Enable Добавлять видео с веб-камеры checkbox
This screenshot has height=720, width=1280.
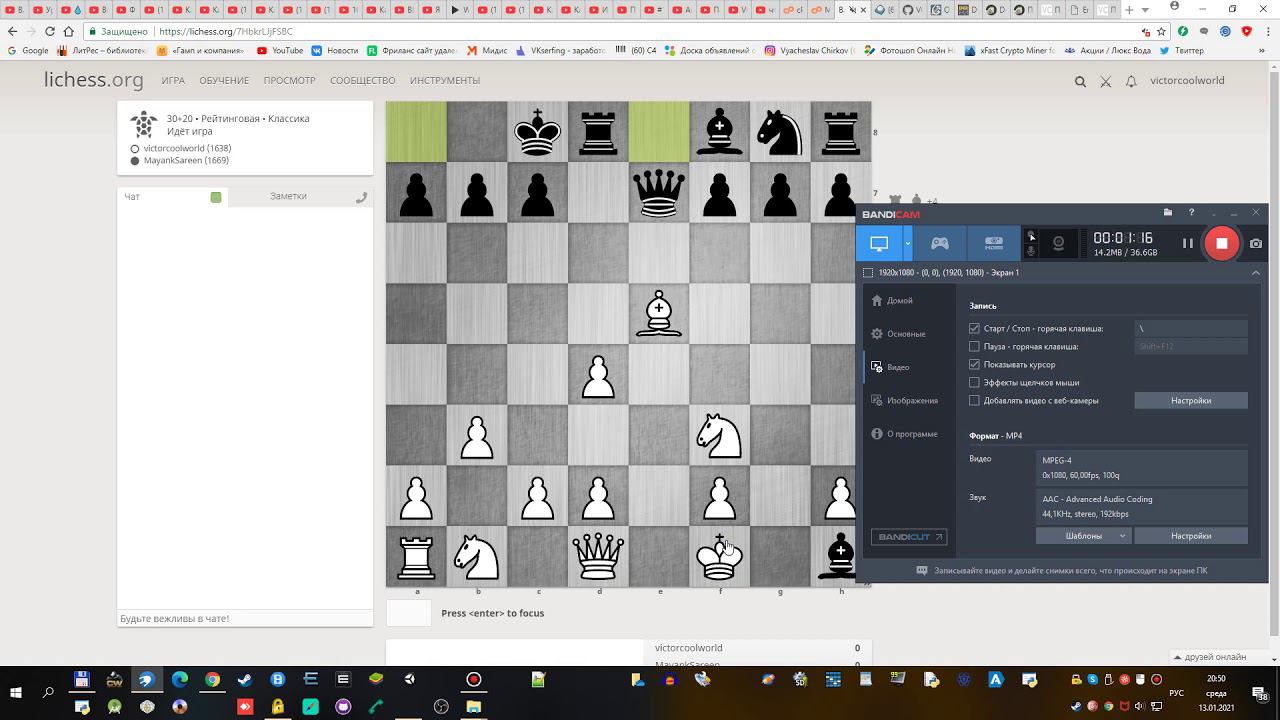[974, 400]
